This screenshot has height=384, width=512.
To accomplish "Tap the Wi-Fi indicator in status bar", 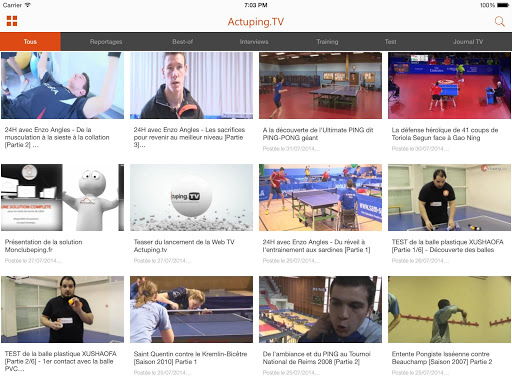I will [x=28, y=5].
